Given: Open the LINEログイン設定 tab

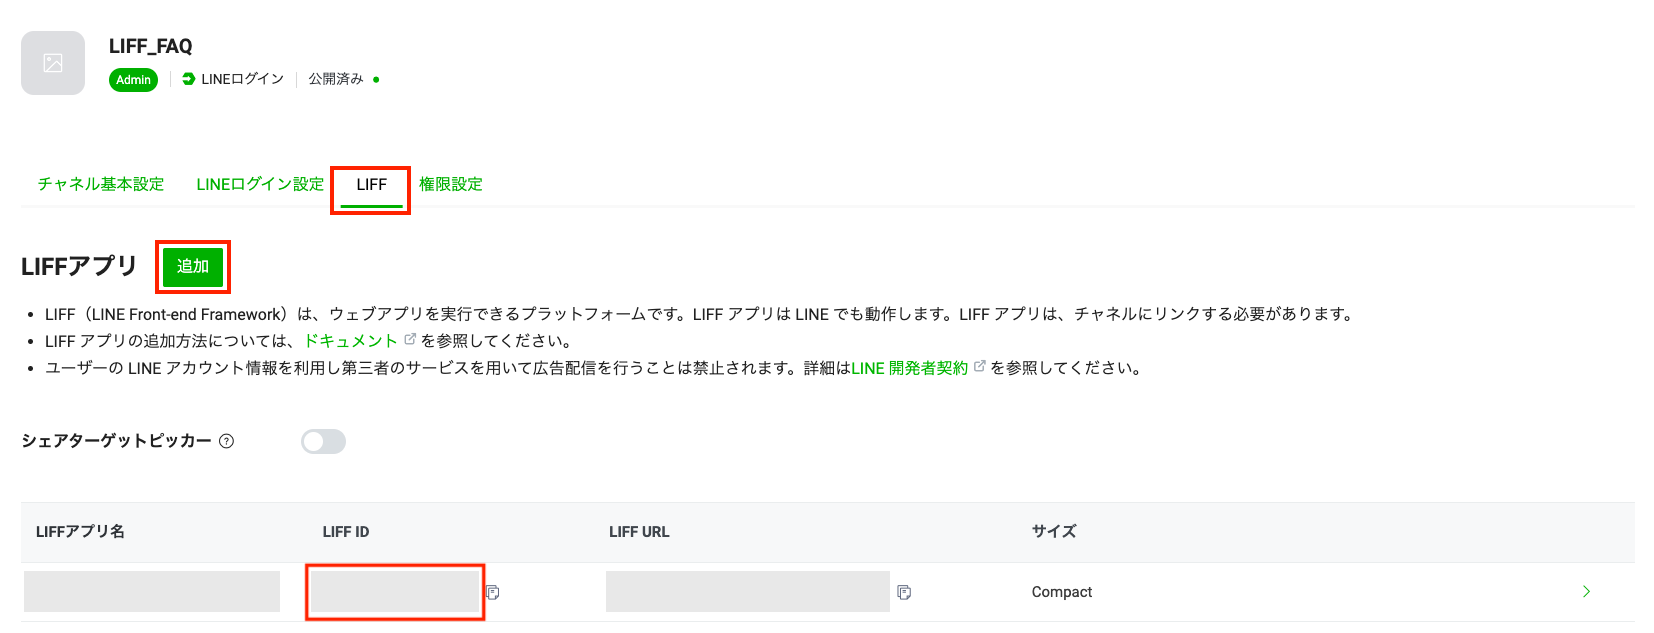Looking at the screenshot, I should tap(258, 184).
